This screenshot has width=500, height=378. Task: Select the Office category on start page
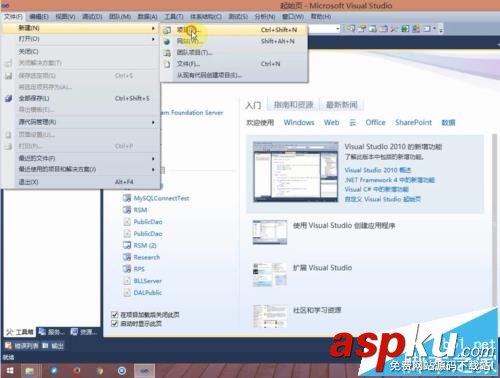(375, 122)
